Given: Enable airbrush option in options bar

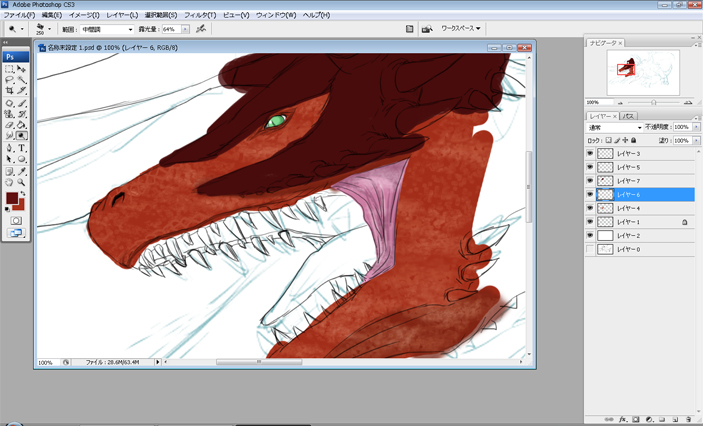Looking at the screenshot, I should (x=201, y=29).
